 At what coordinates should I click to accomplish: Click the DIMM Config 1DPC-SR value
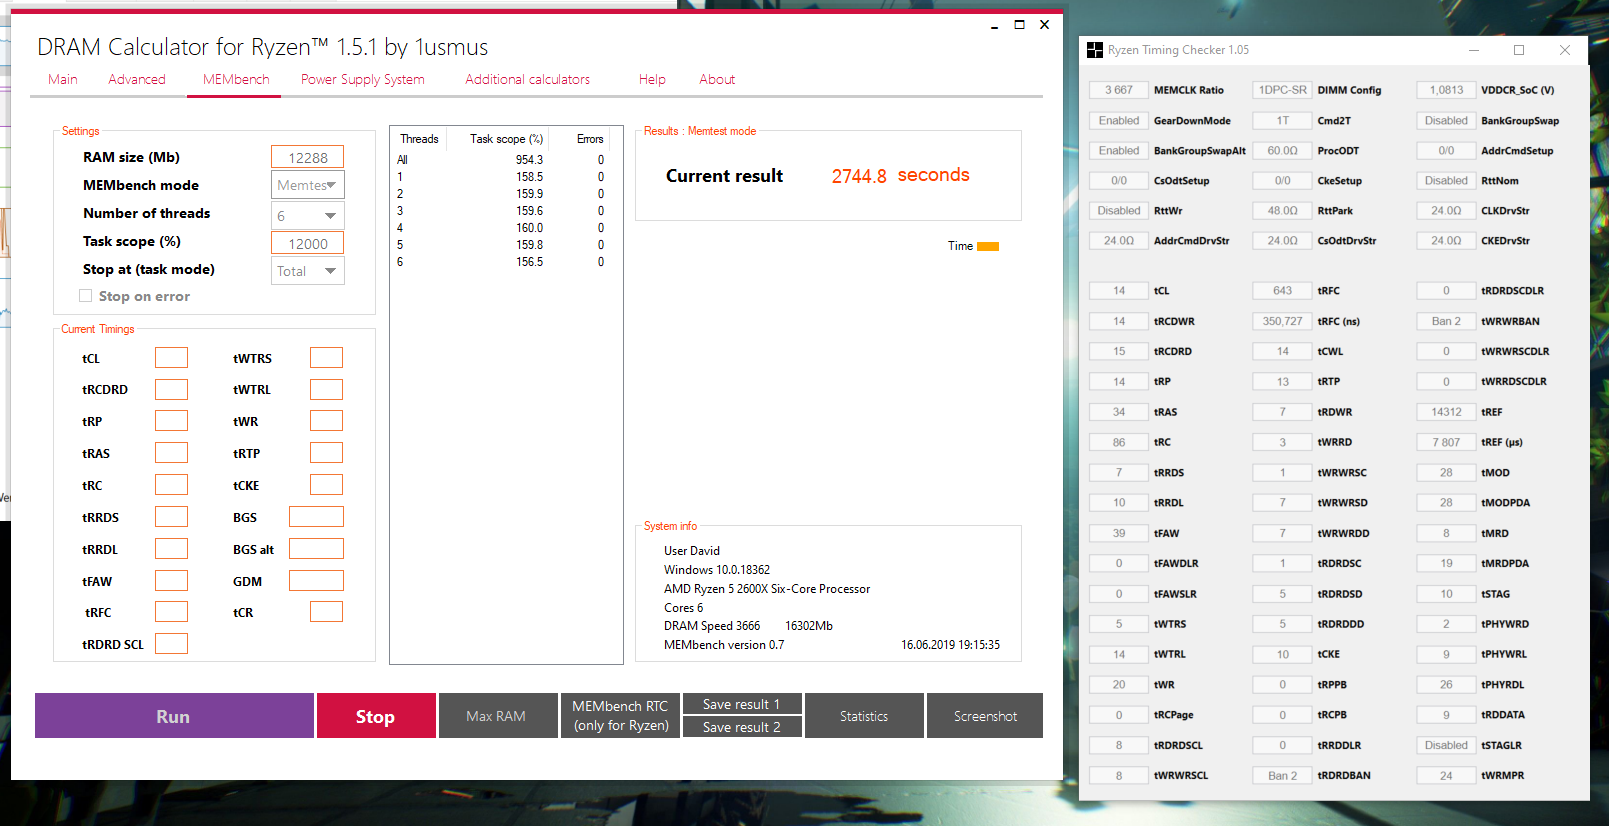pyautogui.click(x=1283, y=90)
